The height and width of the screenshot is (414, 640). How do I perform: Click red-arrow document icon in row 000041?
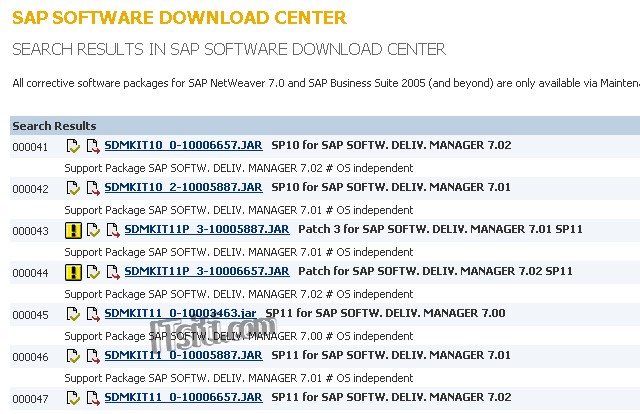[92, 146]
